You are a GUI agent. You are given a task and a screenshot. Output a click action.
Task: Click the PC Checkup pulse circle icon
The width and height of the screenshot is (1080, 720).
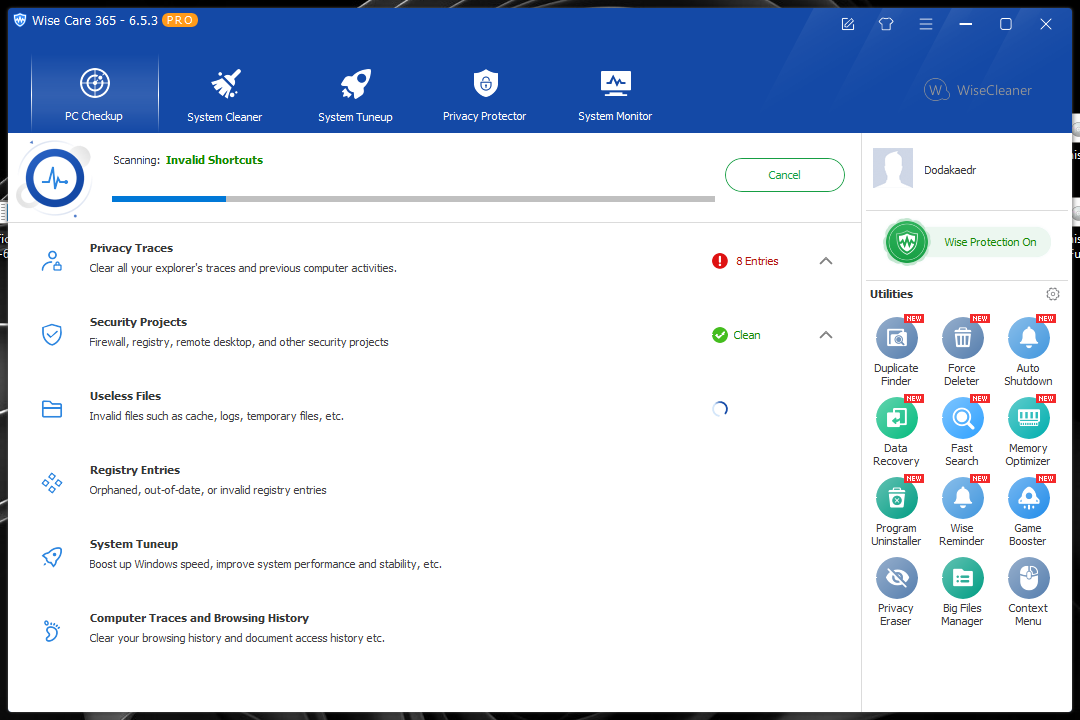(x=55, y=179)
